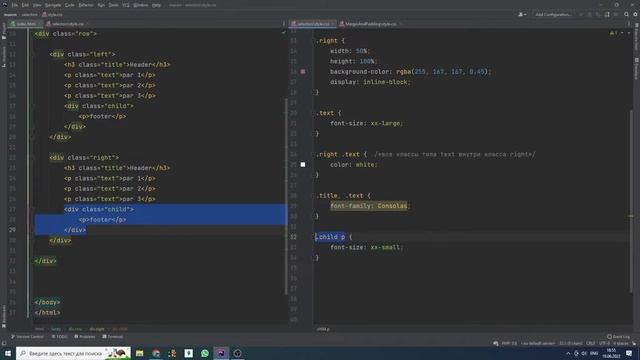The image size is (640, 360).
Task: Click the CSS editor vertical scrollbar
Action: pos(631,200)
